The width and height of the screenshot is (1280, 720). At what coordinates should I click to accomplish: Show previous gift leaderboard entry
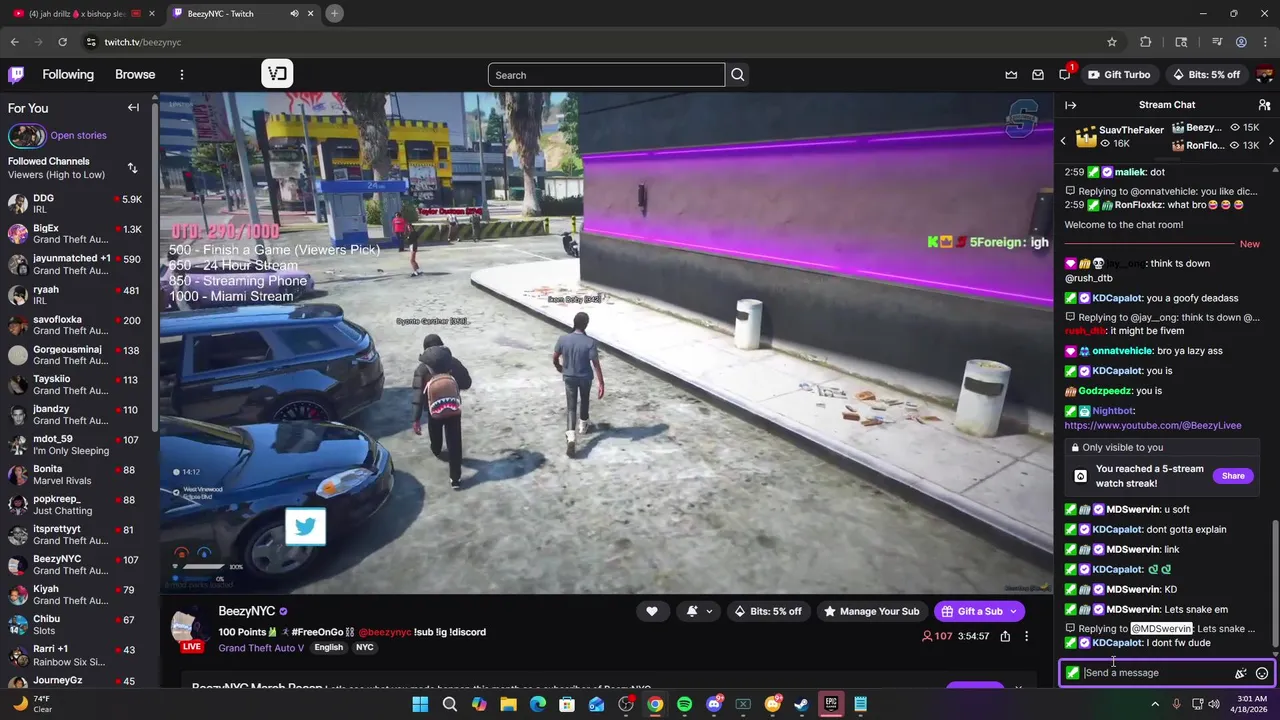[1063, 141]
